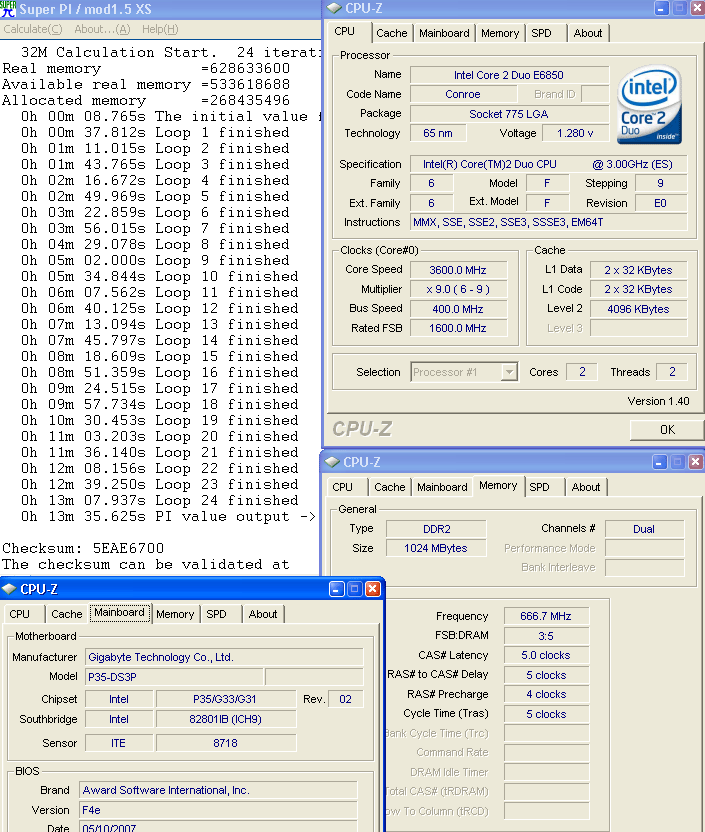Click the CAS# Latency value 5.0 clocks
The height and width of the screenshot is (832, 705).
click(546, 655)
